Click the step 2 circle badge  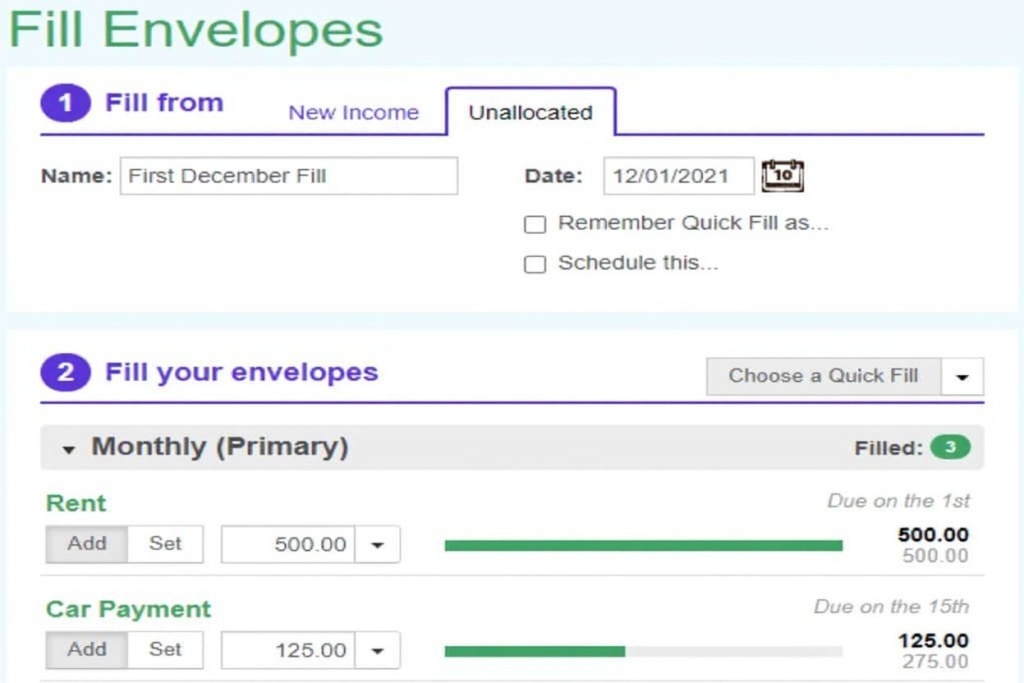point(65,373)
